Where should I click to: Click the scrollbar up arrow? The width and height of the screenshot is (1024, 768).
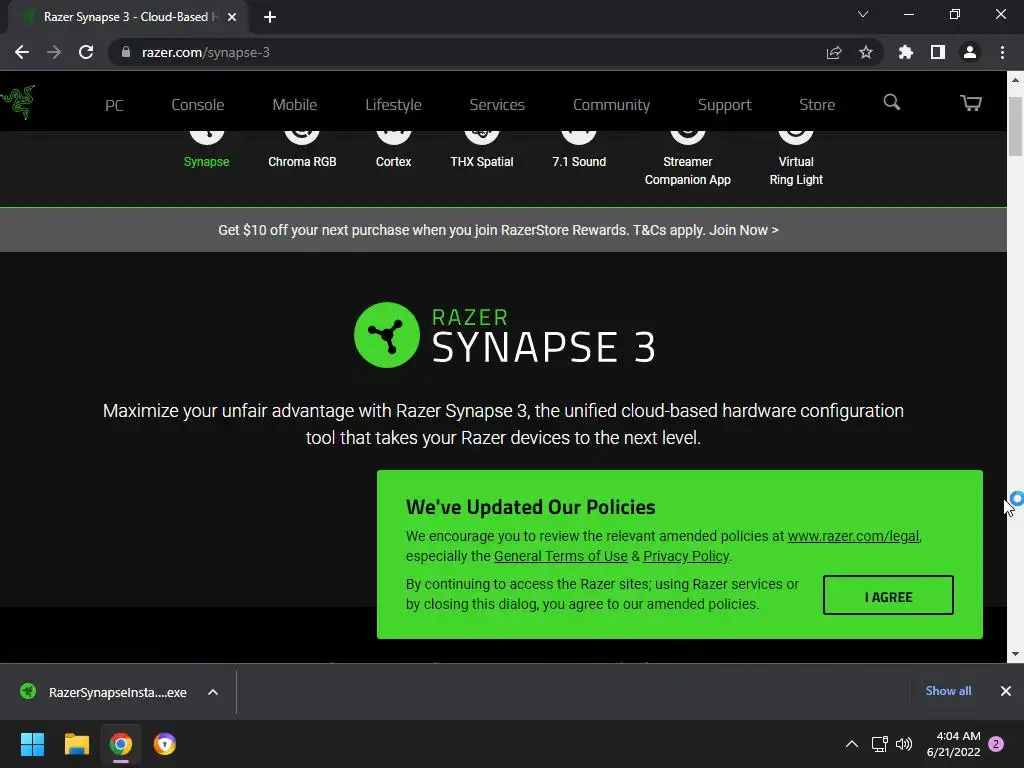1015,80
